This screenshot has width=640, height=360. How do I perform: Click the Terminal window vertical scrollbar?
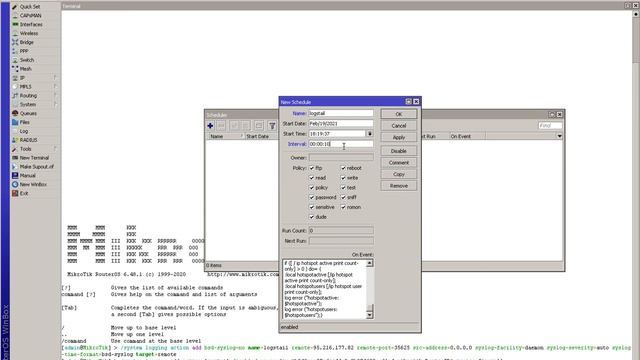click(636, 184)
